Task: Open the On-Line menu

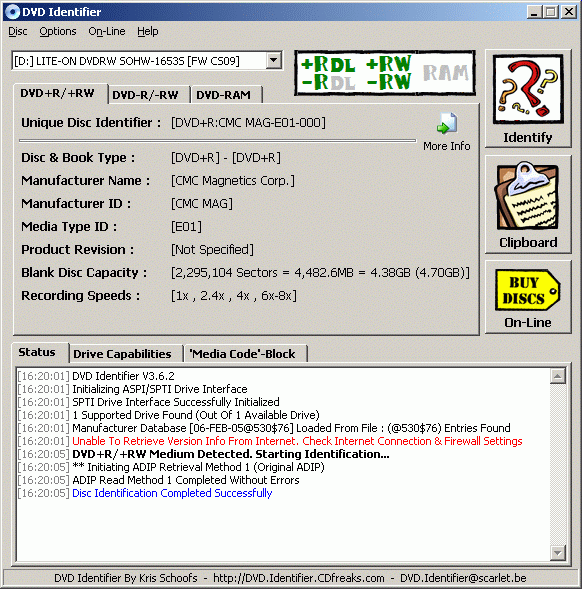Action: 107,31
